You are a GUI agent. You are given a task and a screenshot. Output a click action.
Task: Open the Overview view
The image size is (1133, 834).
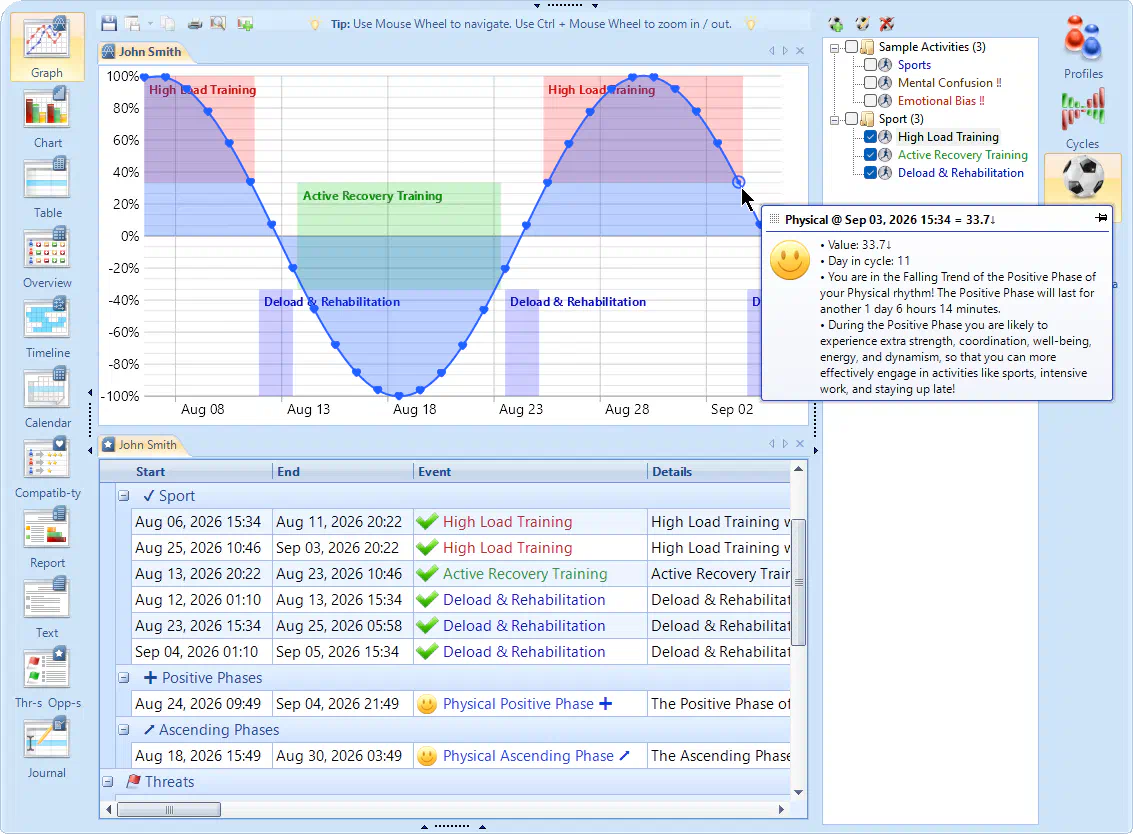coord(47,258)
